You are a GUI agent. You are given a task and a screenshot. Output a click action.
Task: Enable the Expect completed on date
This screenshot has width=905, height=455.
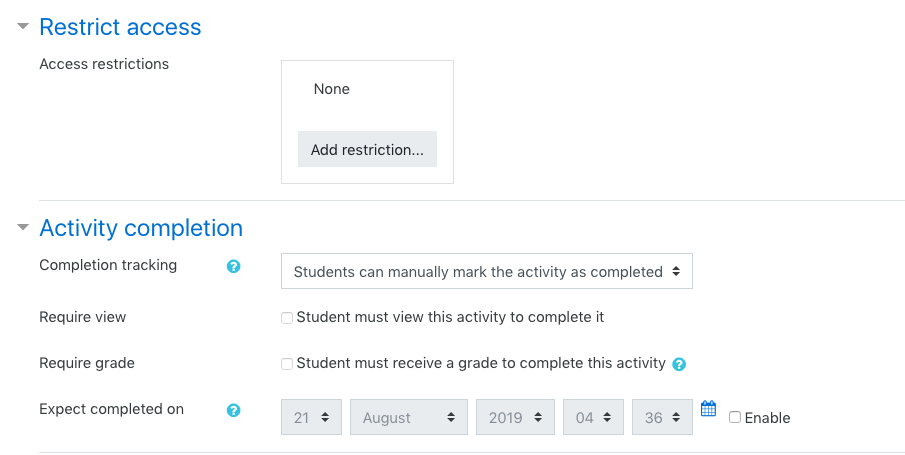tap(735, 417)
